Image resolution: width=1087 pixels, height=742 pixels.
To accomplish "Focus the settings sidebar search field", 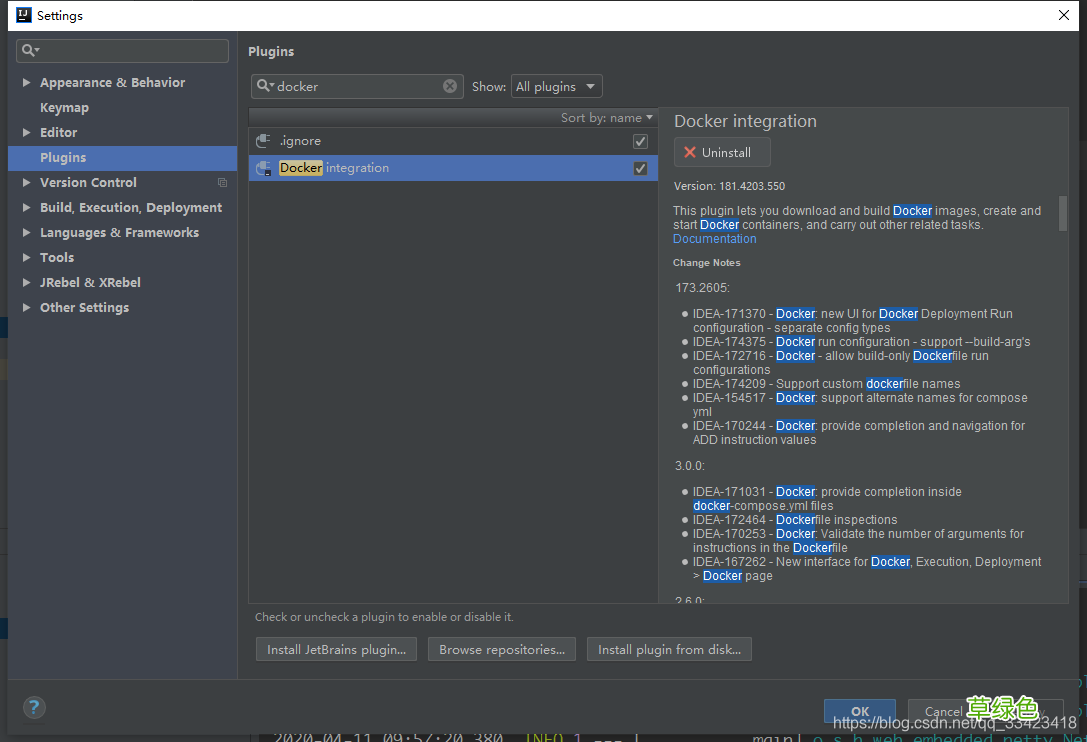I will (x=122, y=51).
